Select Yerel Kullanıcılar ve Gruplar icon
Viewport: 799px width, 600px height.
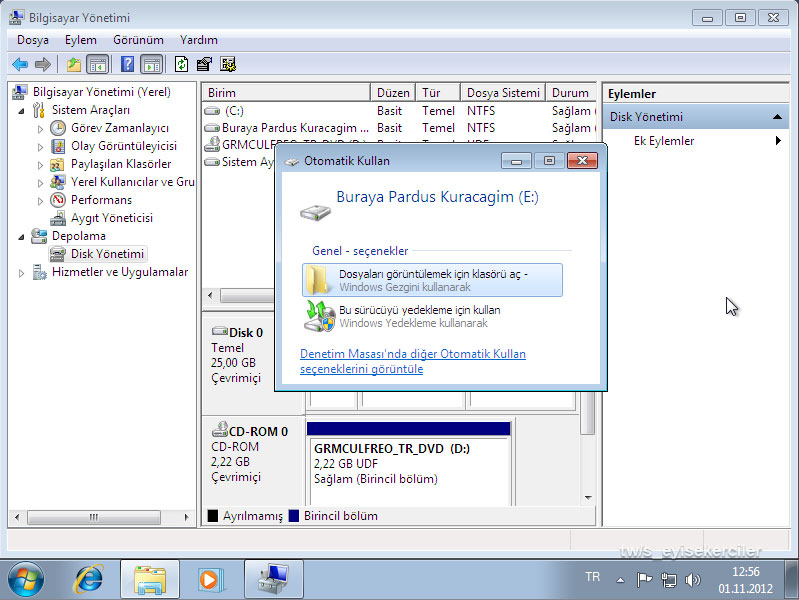click(x=58, y=182)
